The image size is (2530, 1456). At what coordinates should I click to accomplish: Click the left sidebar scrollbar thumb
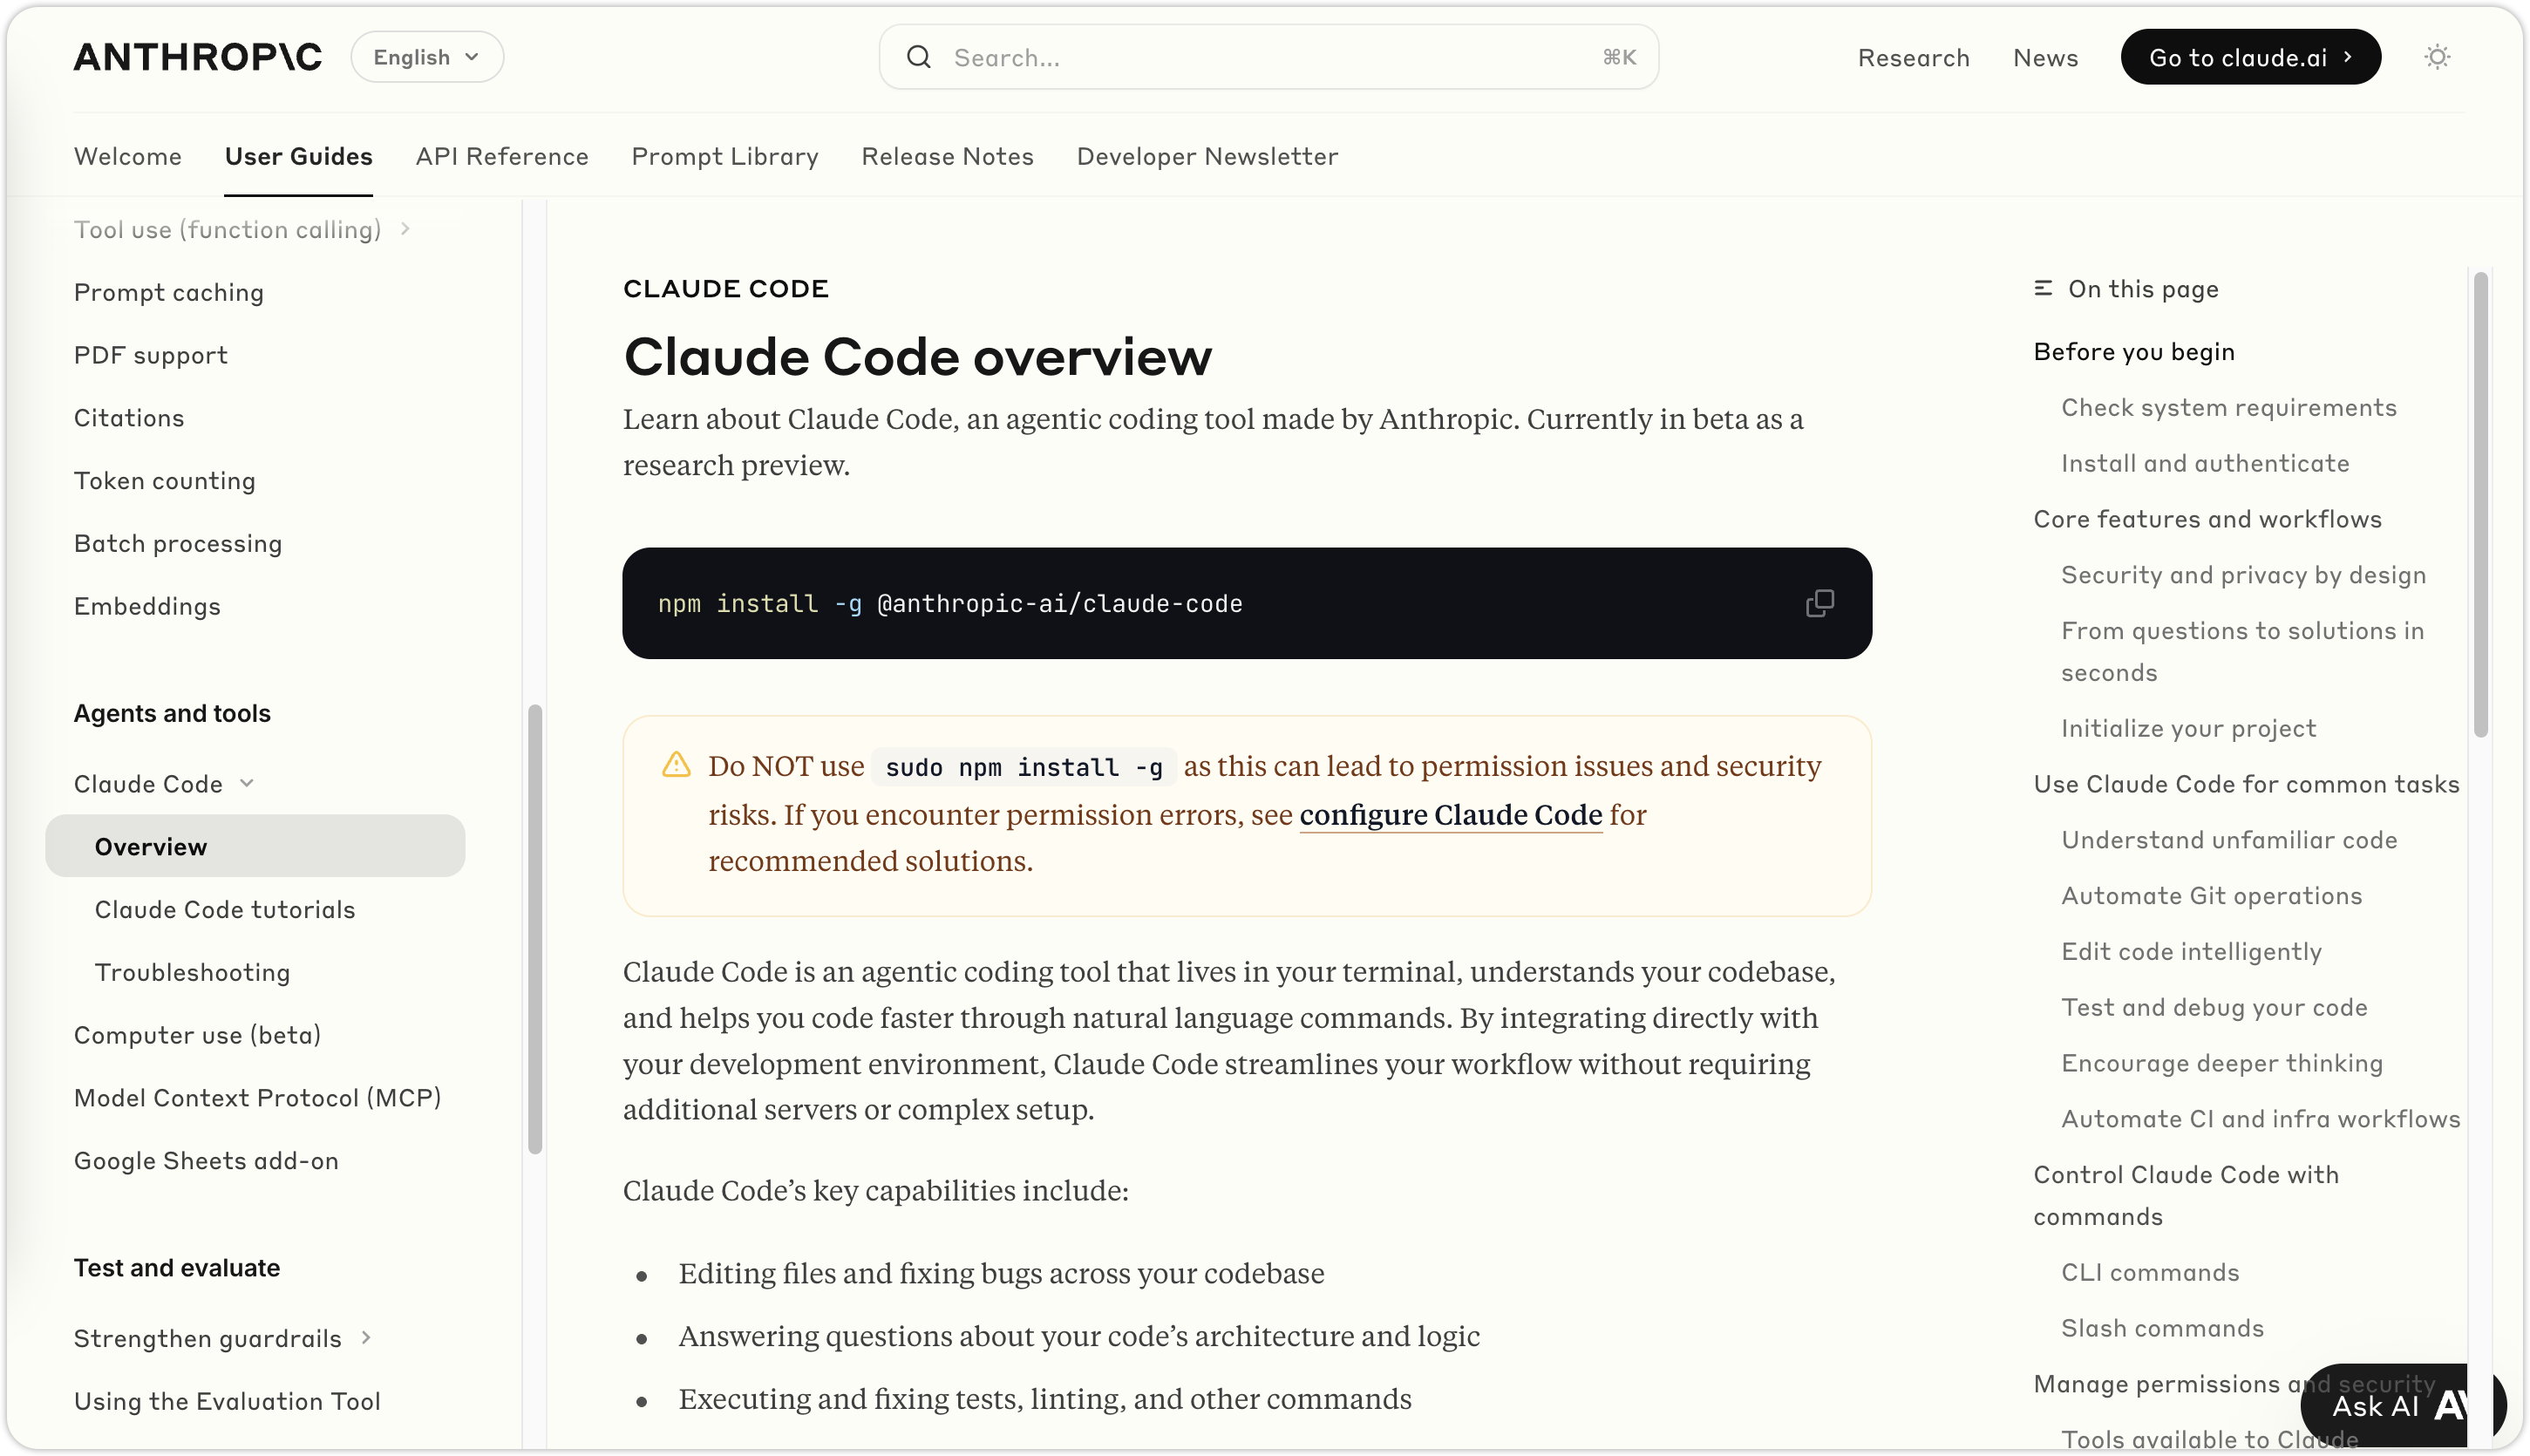point(535,930)
